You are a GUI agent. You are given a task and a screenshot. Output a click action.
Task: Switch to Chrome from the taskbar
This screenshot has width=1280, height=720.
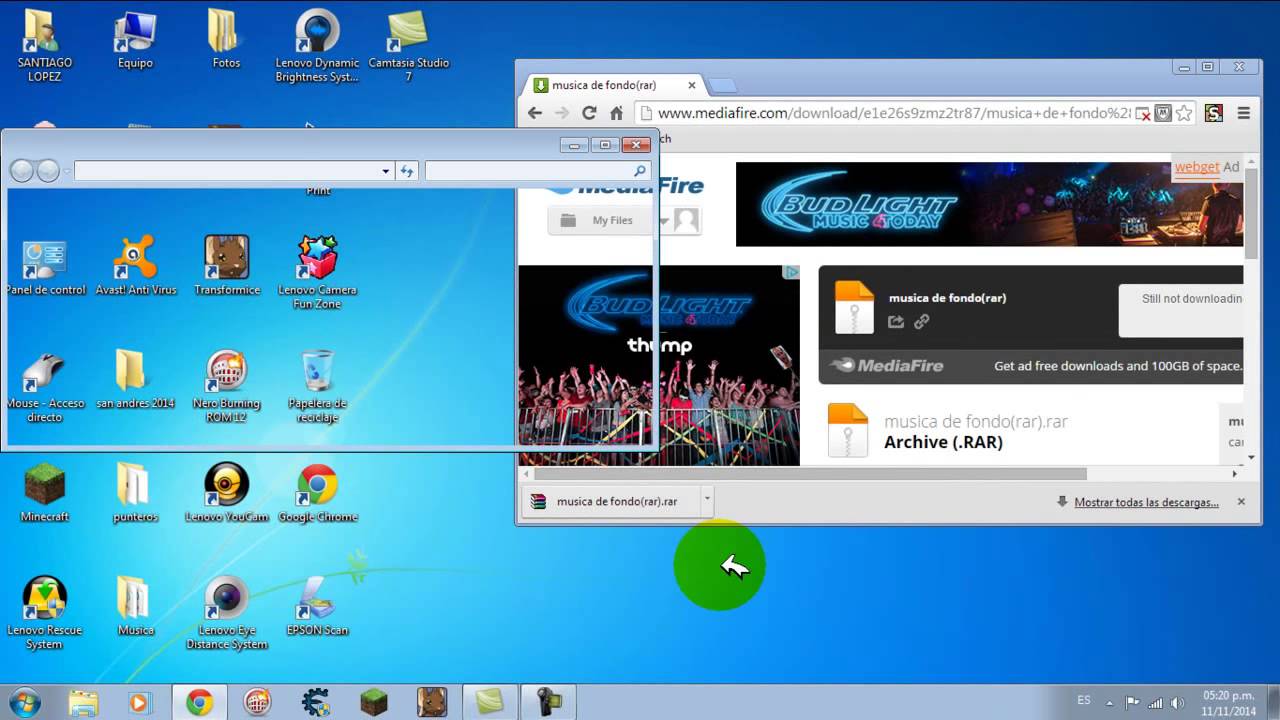click(x=199, y=702)
